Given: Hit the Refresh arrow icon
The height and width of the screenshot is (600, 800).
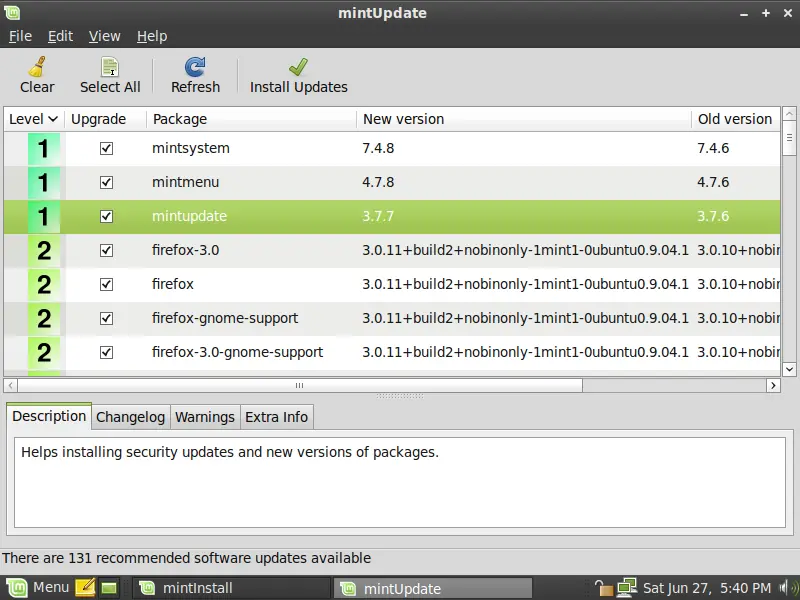Looking at the screenshot, I should pyautogui.click(x=195, y=67).
